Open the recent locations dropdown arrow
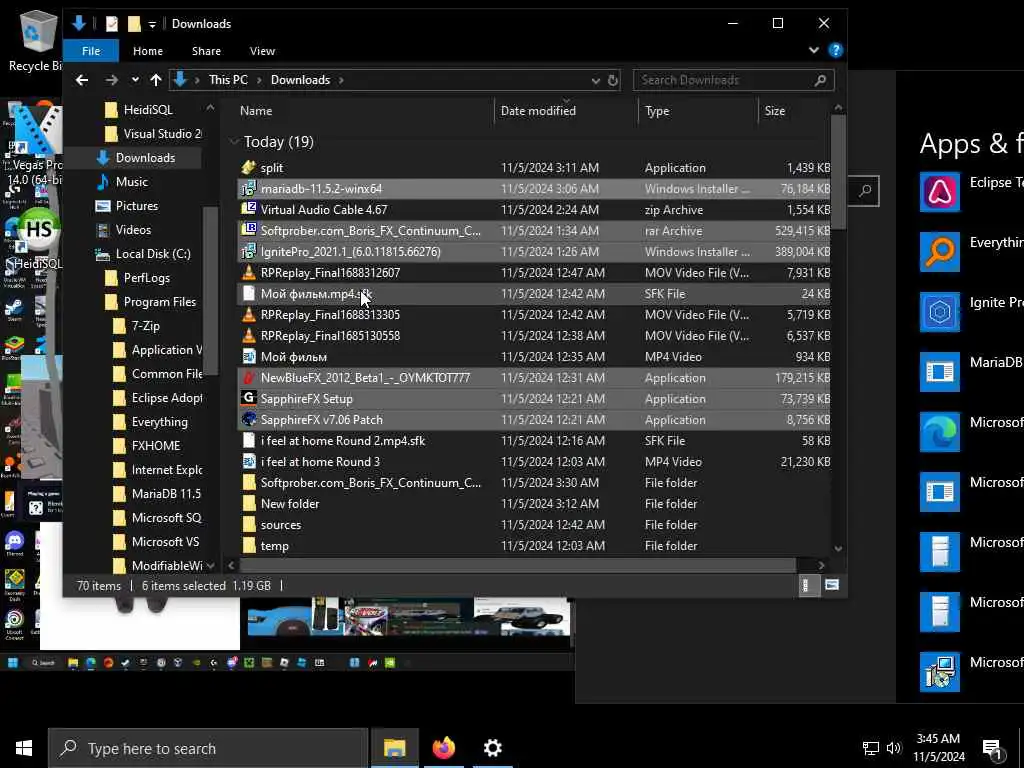The width and height of the screenshot is (1024, 768). click(135, 80)
